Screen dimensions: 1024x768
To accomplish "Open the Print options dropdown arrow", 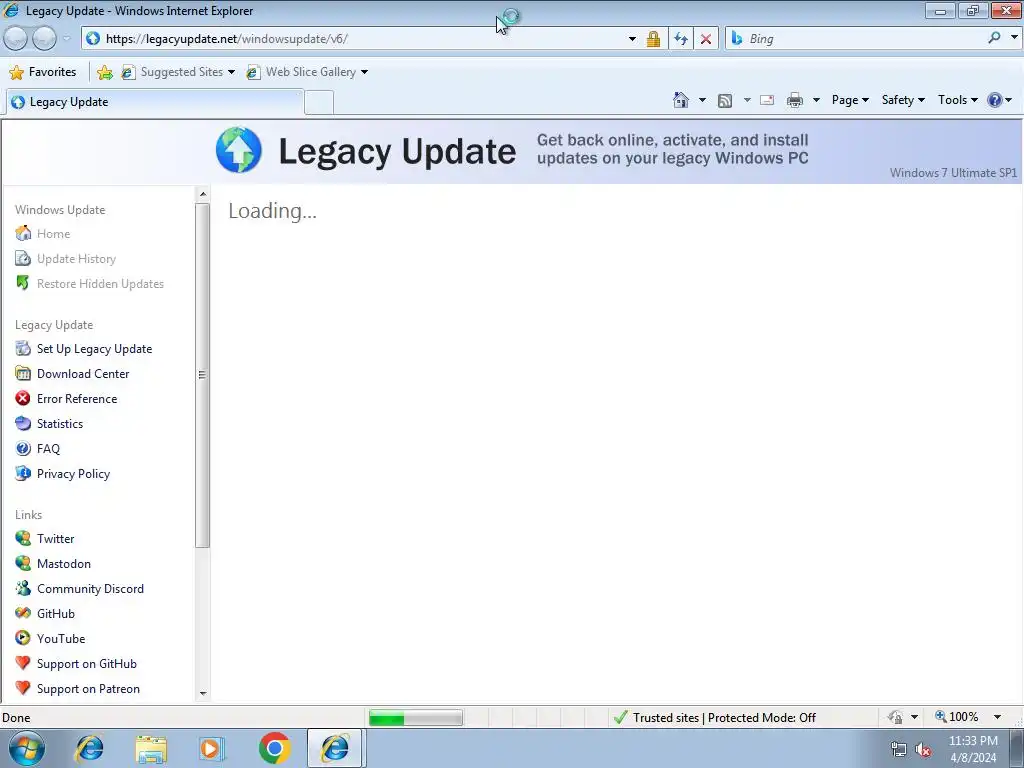I will 816,100.
